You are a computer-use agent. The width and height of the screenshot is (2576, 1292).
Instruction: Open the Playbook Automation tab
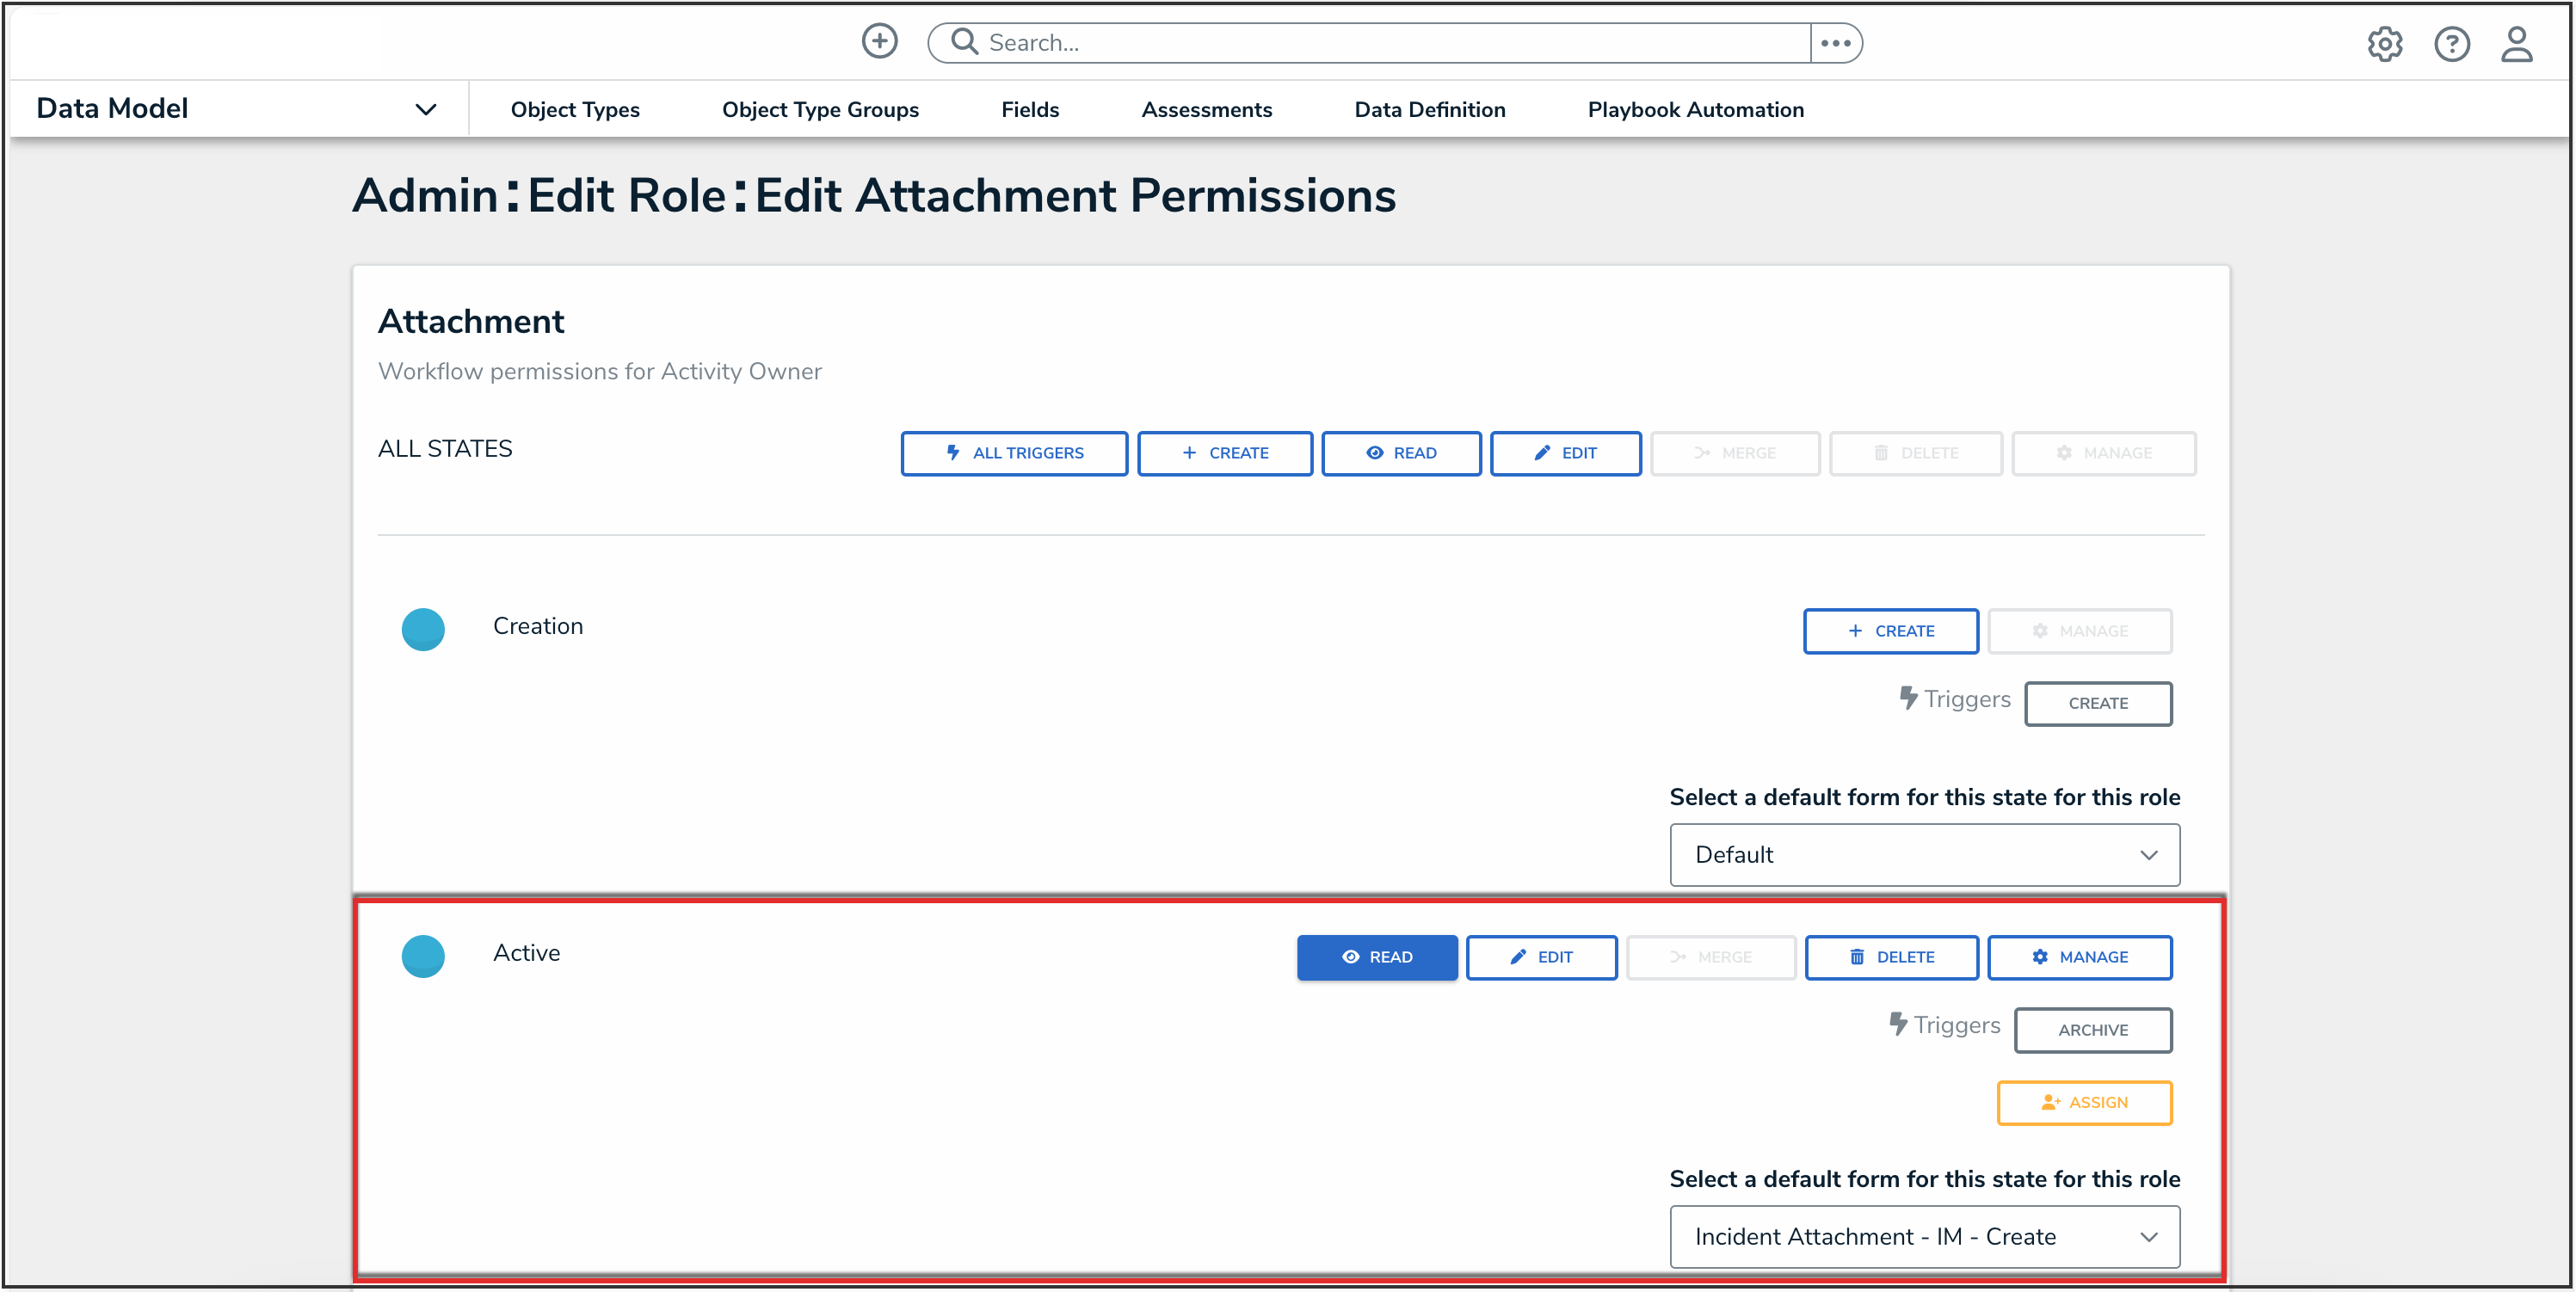tap(1695, 110)
